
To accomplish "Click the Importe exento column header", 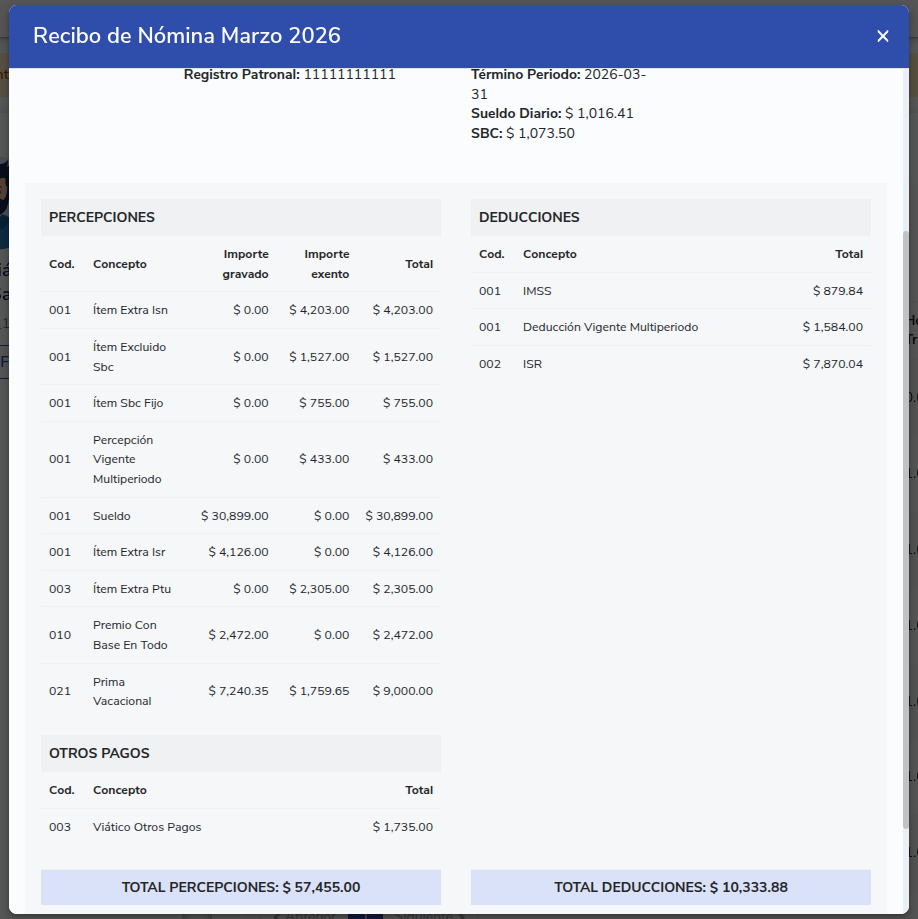I will 326,264.
